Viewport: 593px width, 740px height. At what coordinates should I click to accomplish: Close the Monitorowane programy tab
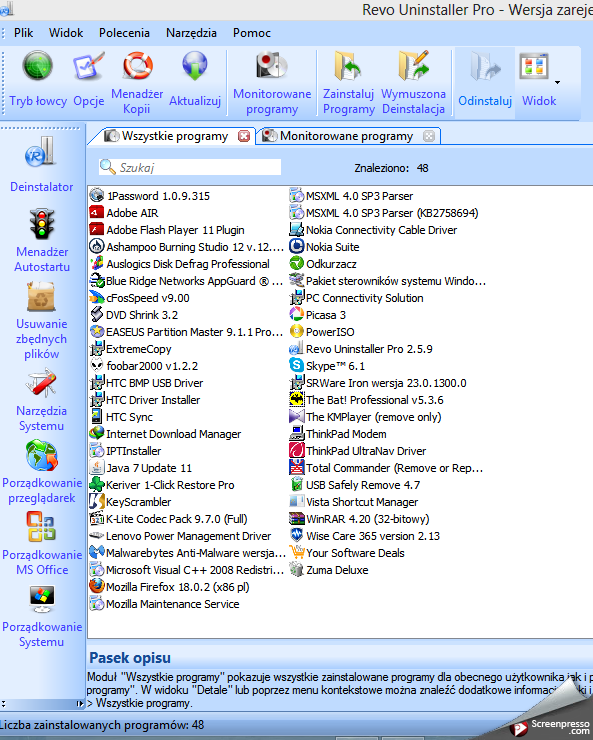(428, 136)
